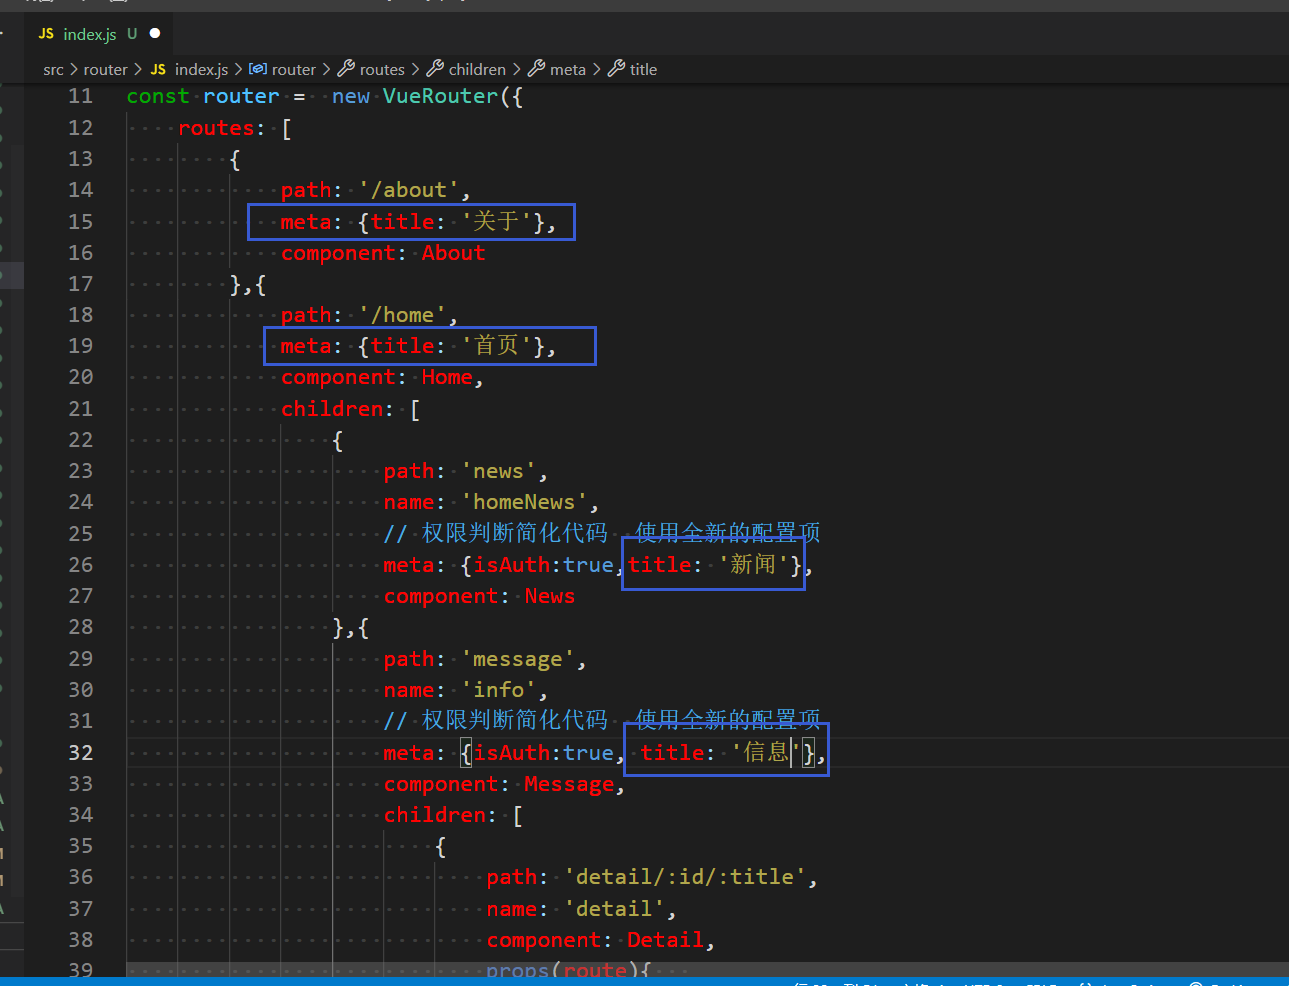Open the router folder breadcrumb after src

click(x=105, y=69)
